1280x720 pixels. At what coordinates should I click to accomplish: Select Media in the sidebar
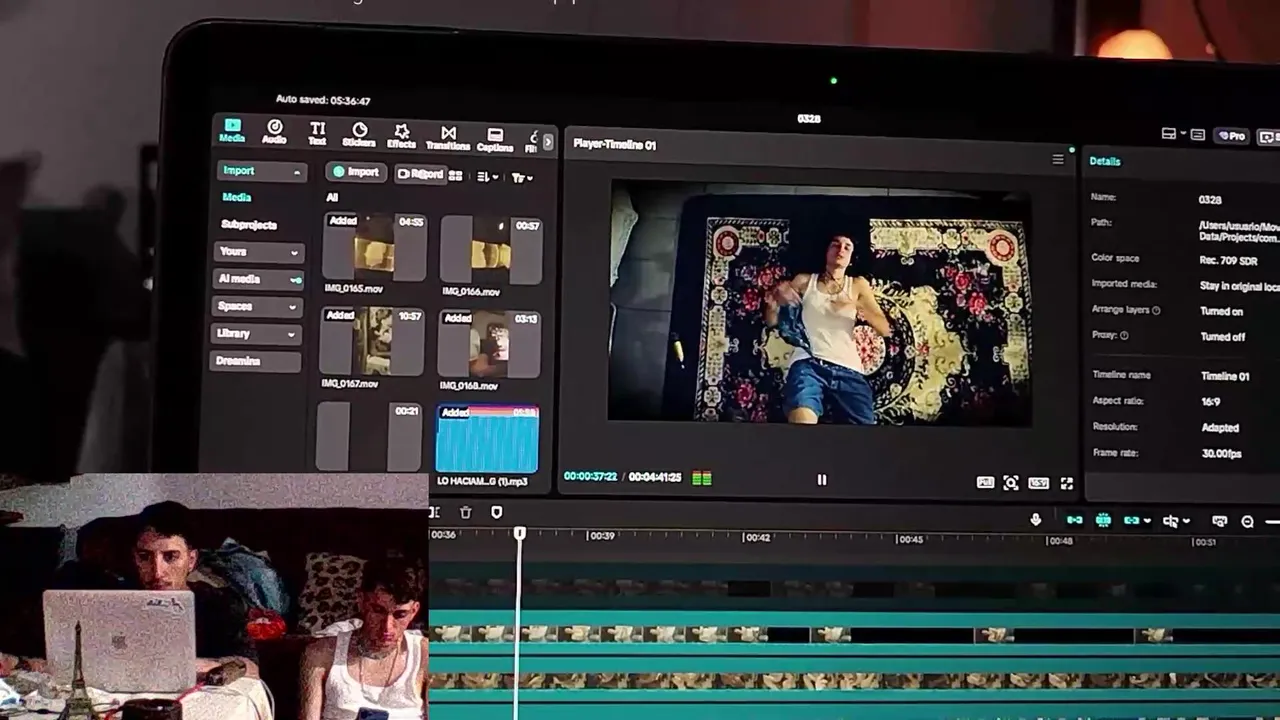pyautogui.click(x=237, y=197)
